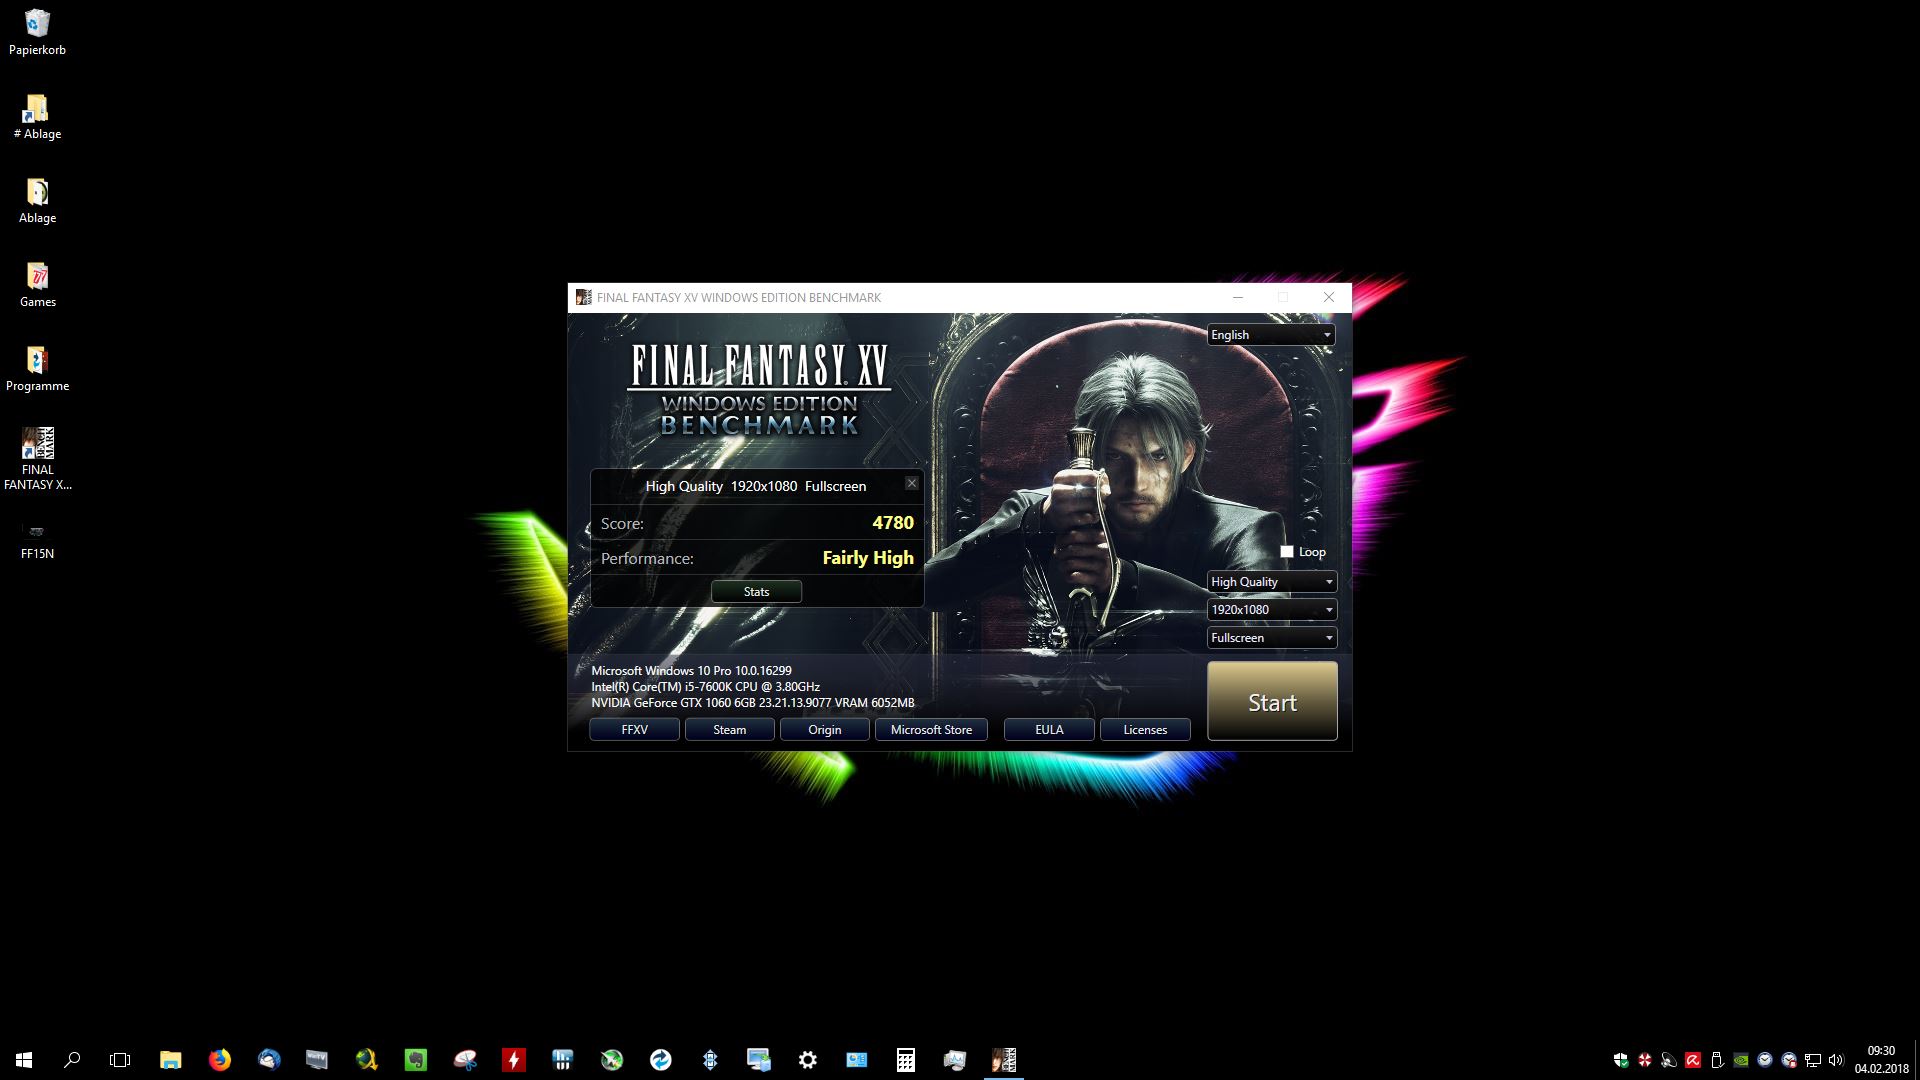This screenshot has height=1080, width=1920.
Task: Enable the Loop checkbox
Action: [x=1287, y=552]
